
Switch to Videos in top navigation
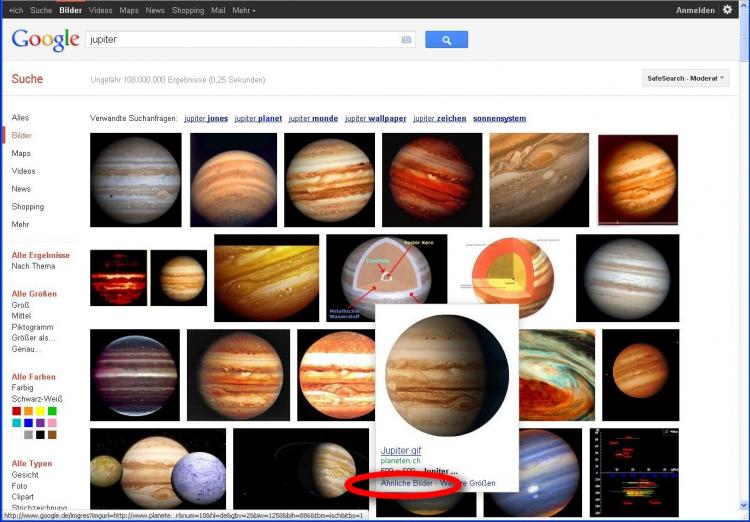tap(100, 10)
